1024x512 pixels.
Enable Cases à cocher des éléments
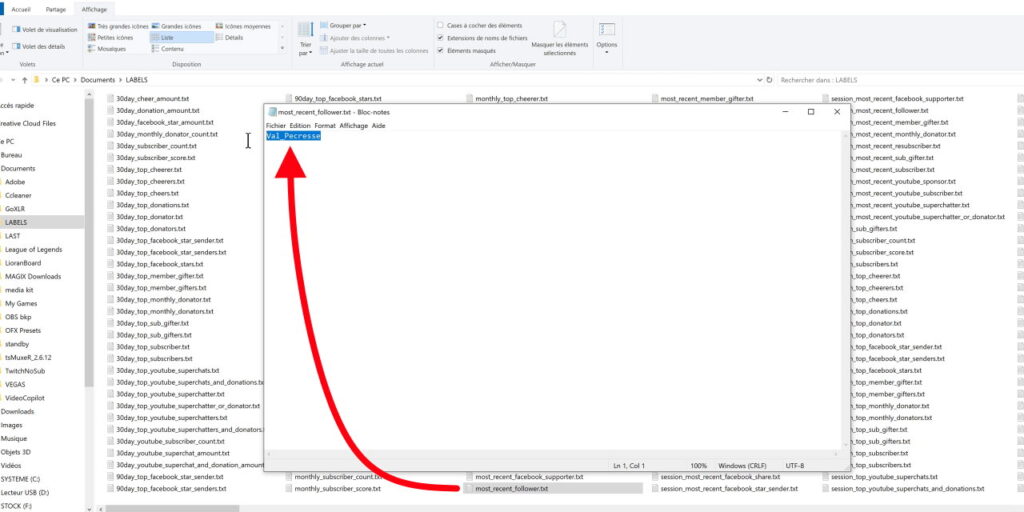tap(441, 25)
